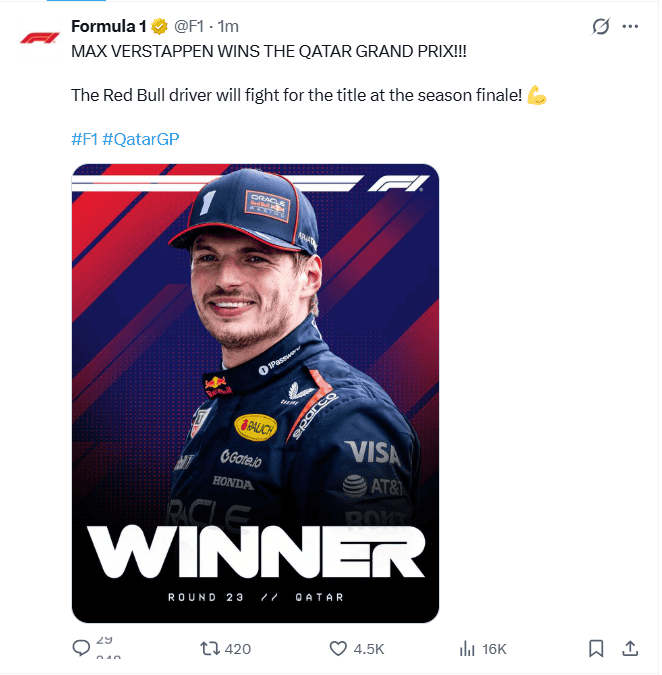
Task: Click the 16K views count
Action: tap(495, 649)
